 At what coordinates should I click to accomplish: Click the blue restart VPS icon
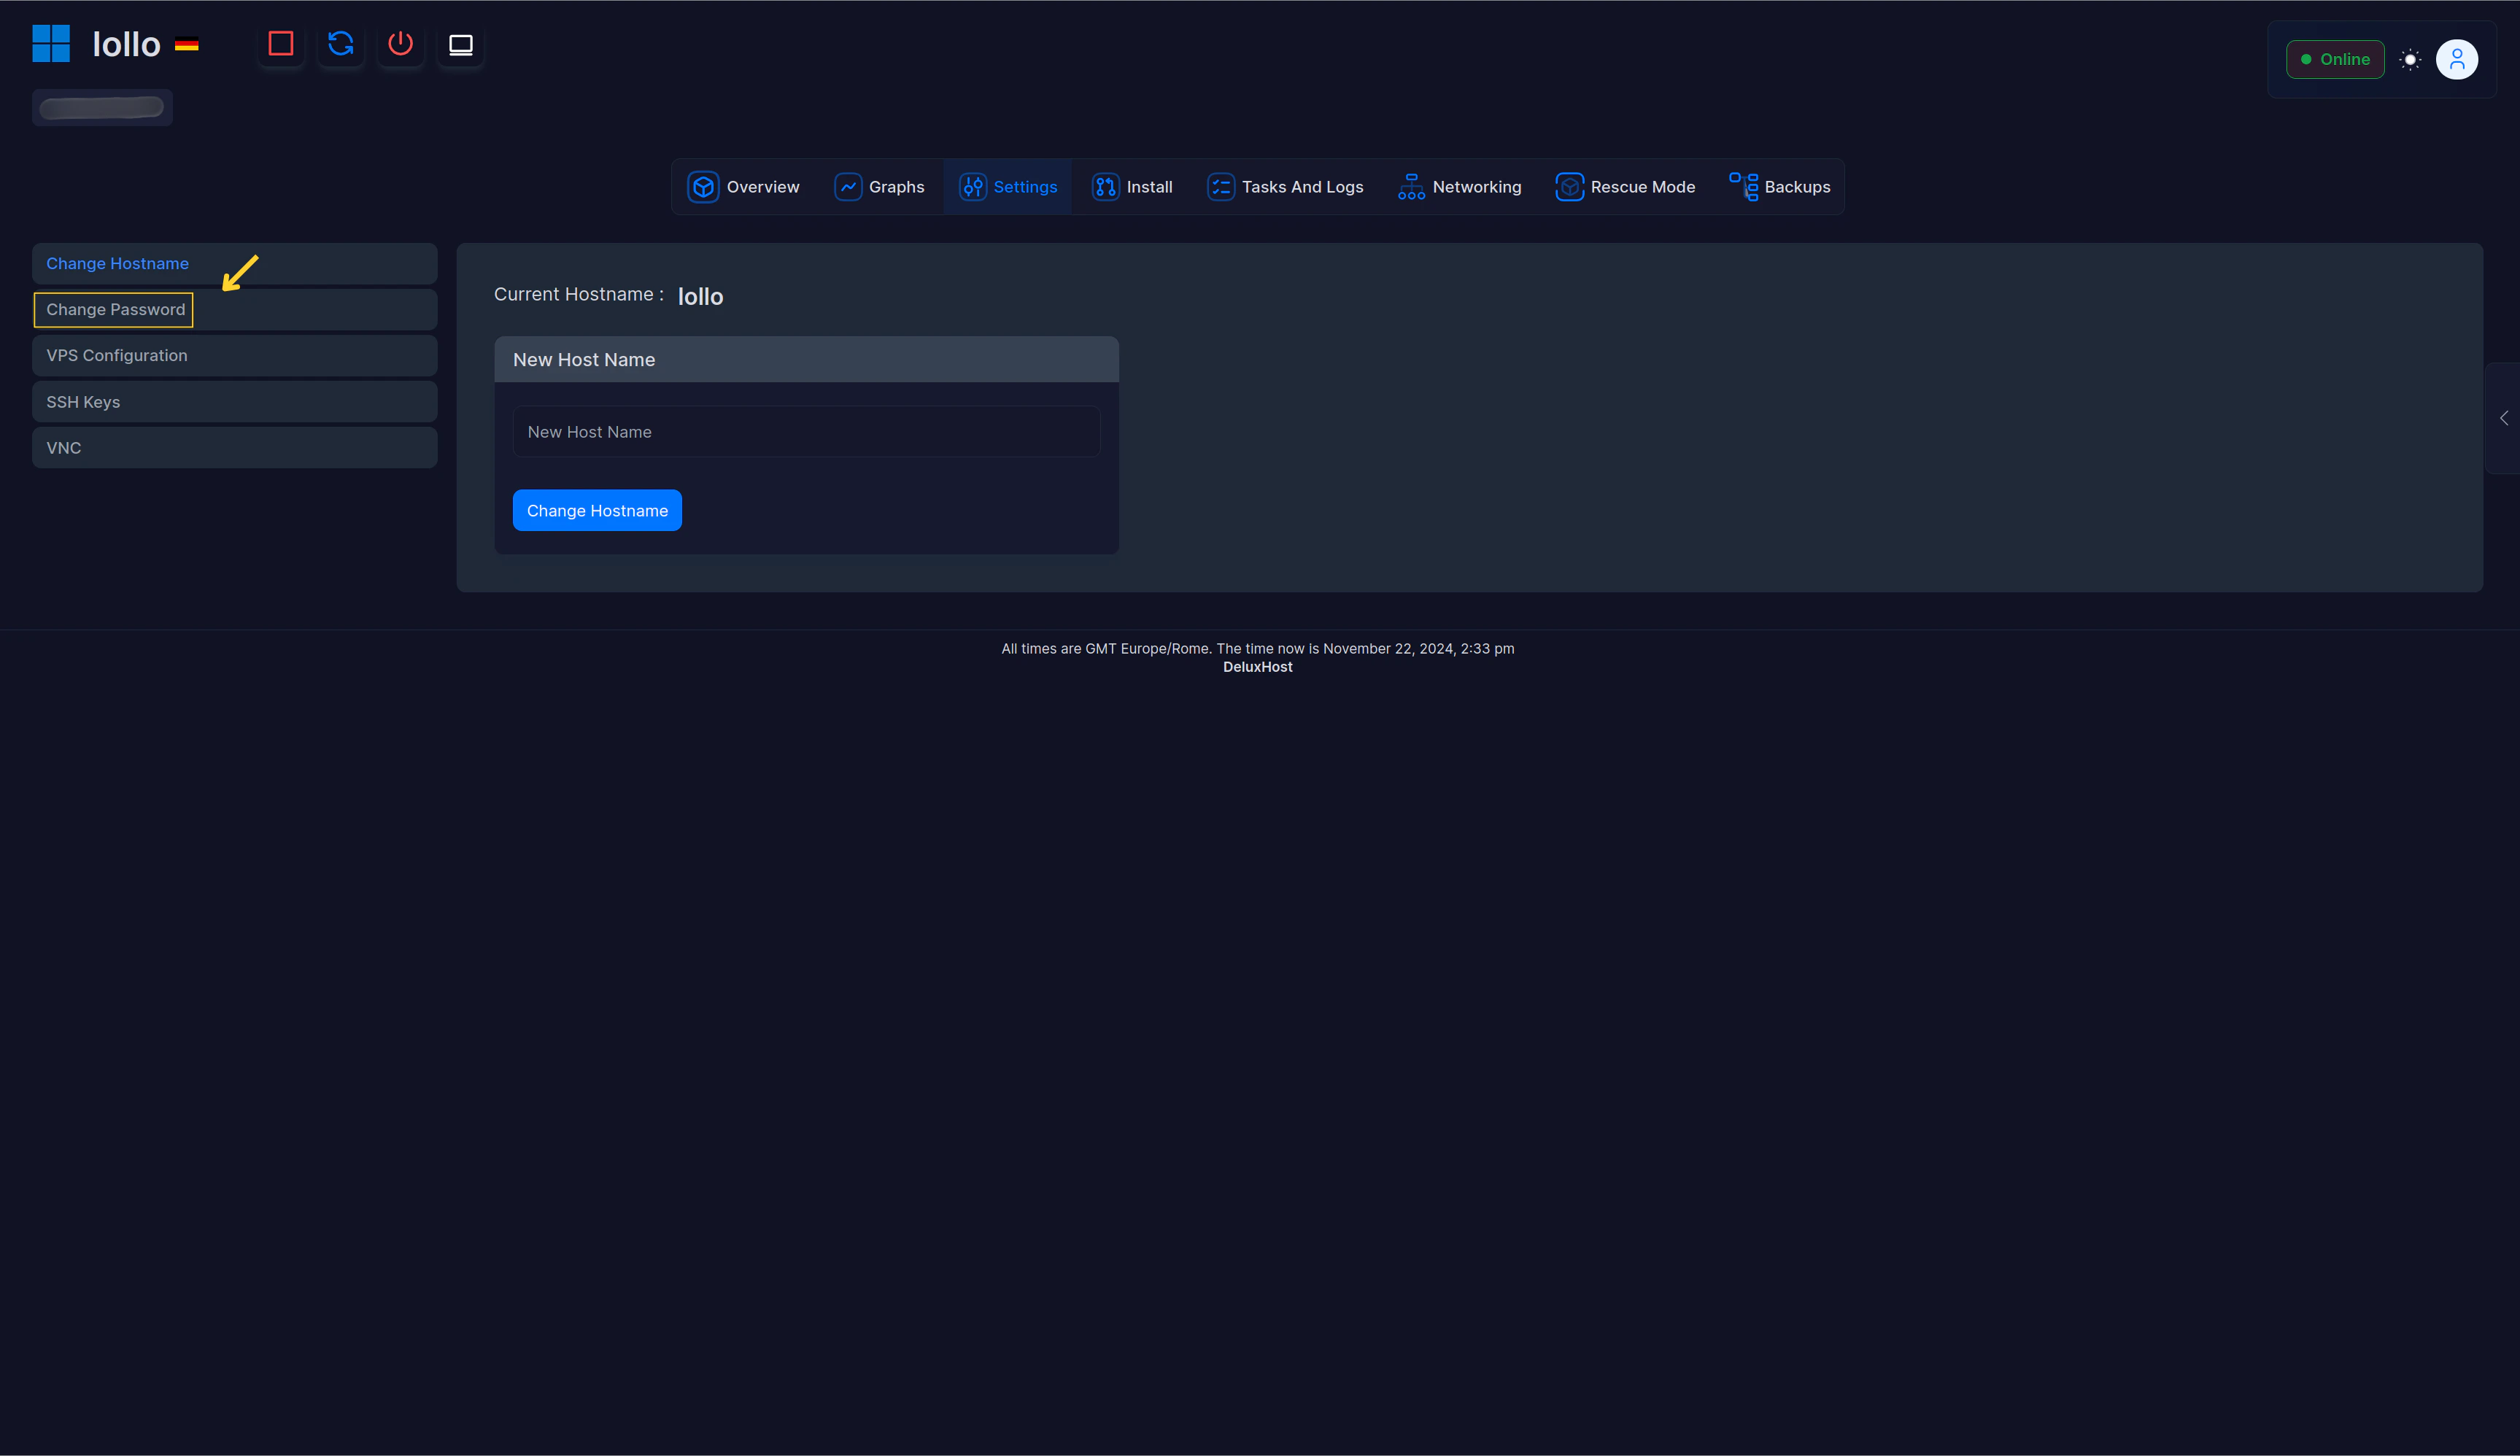[340, 44]
